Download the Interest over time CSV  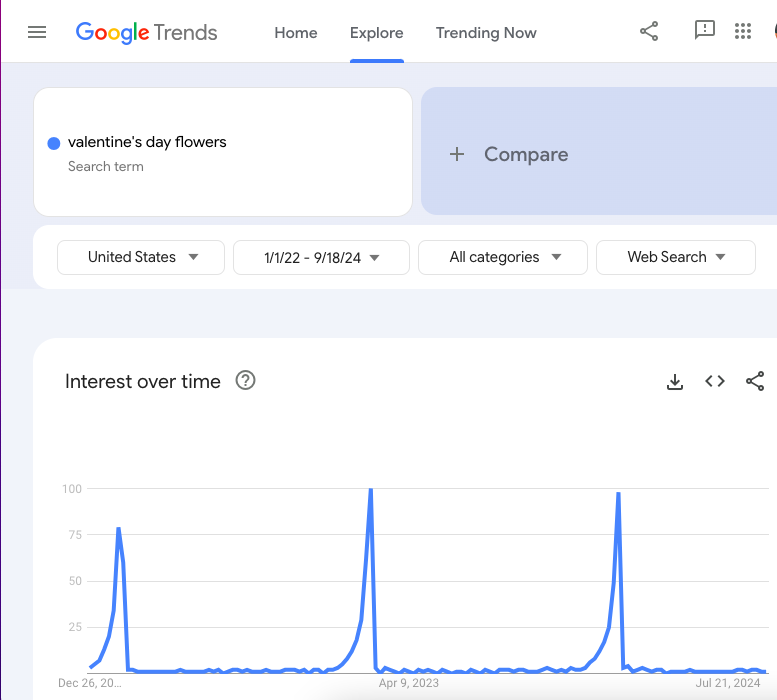tap(675, 381)
